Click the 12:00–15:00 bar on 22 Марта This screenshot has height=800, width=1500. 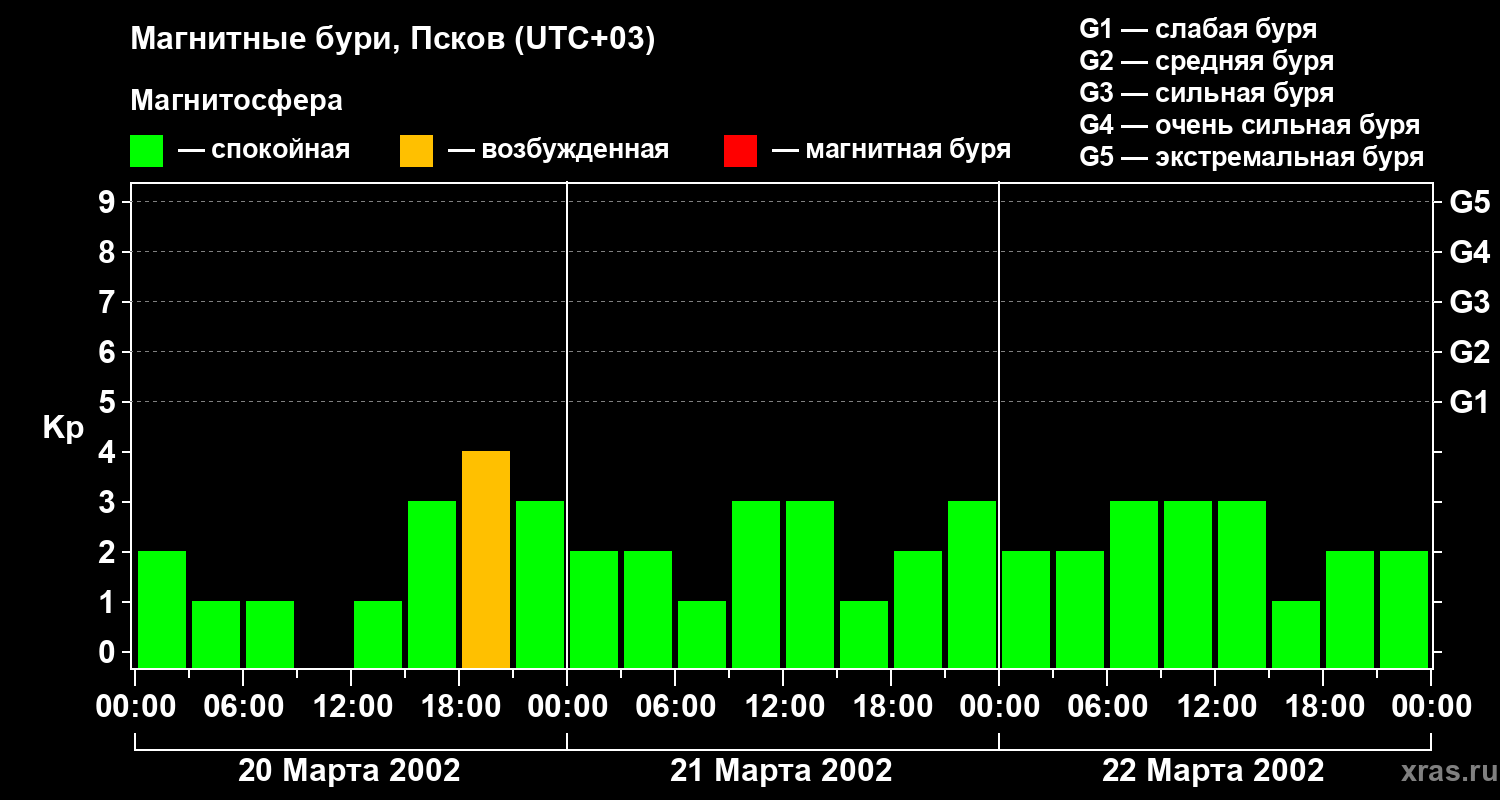coord(1242,584)
